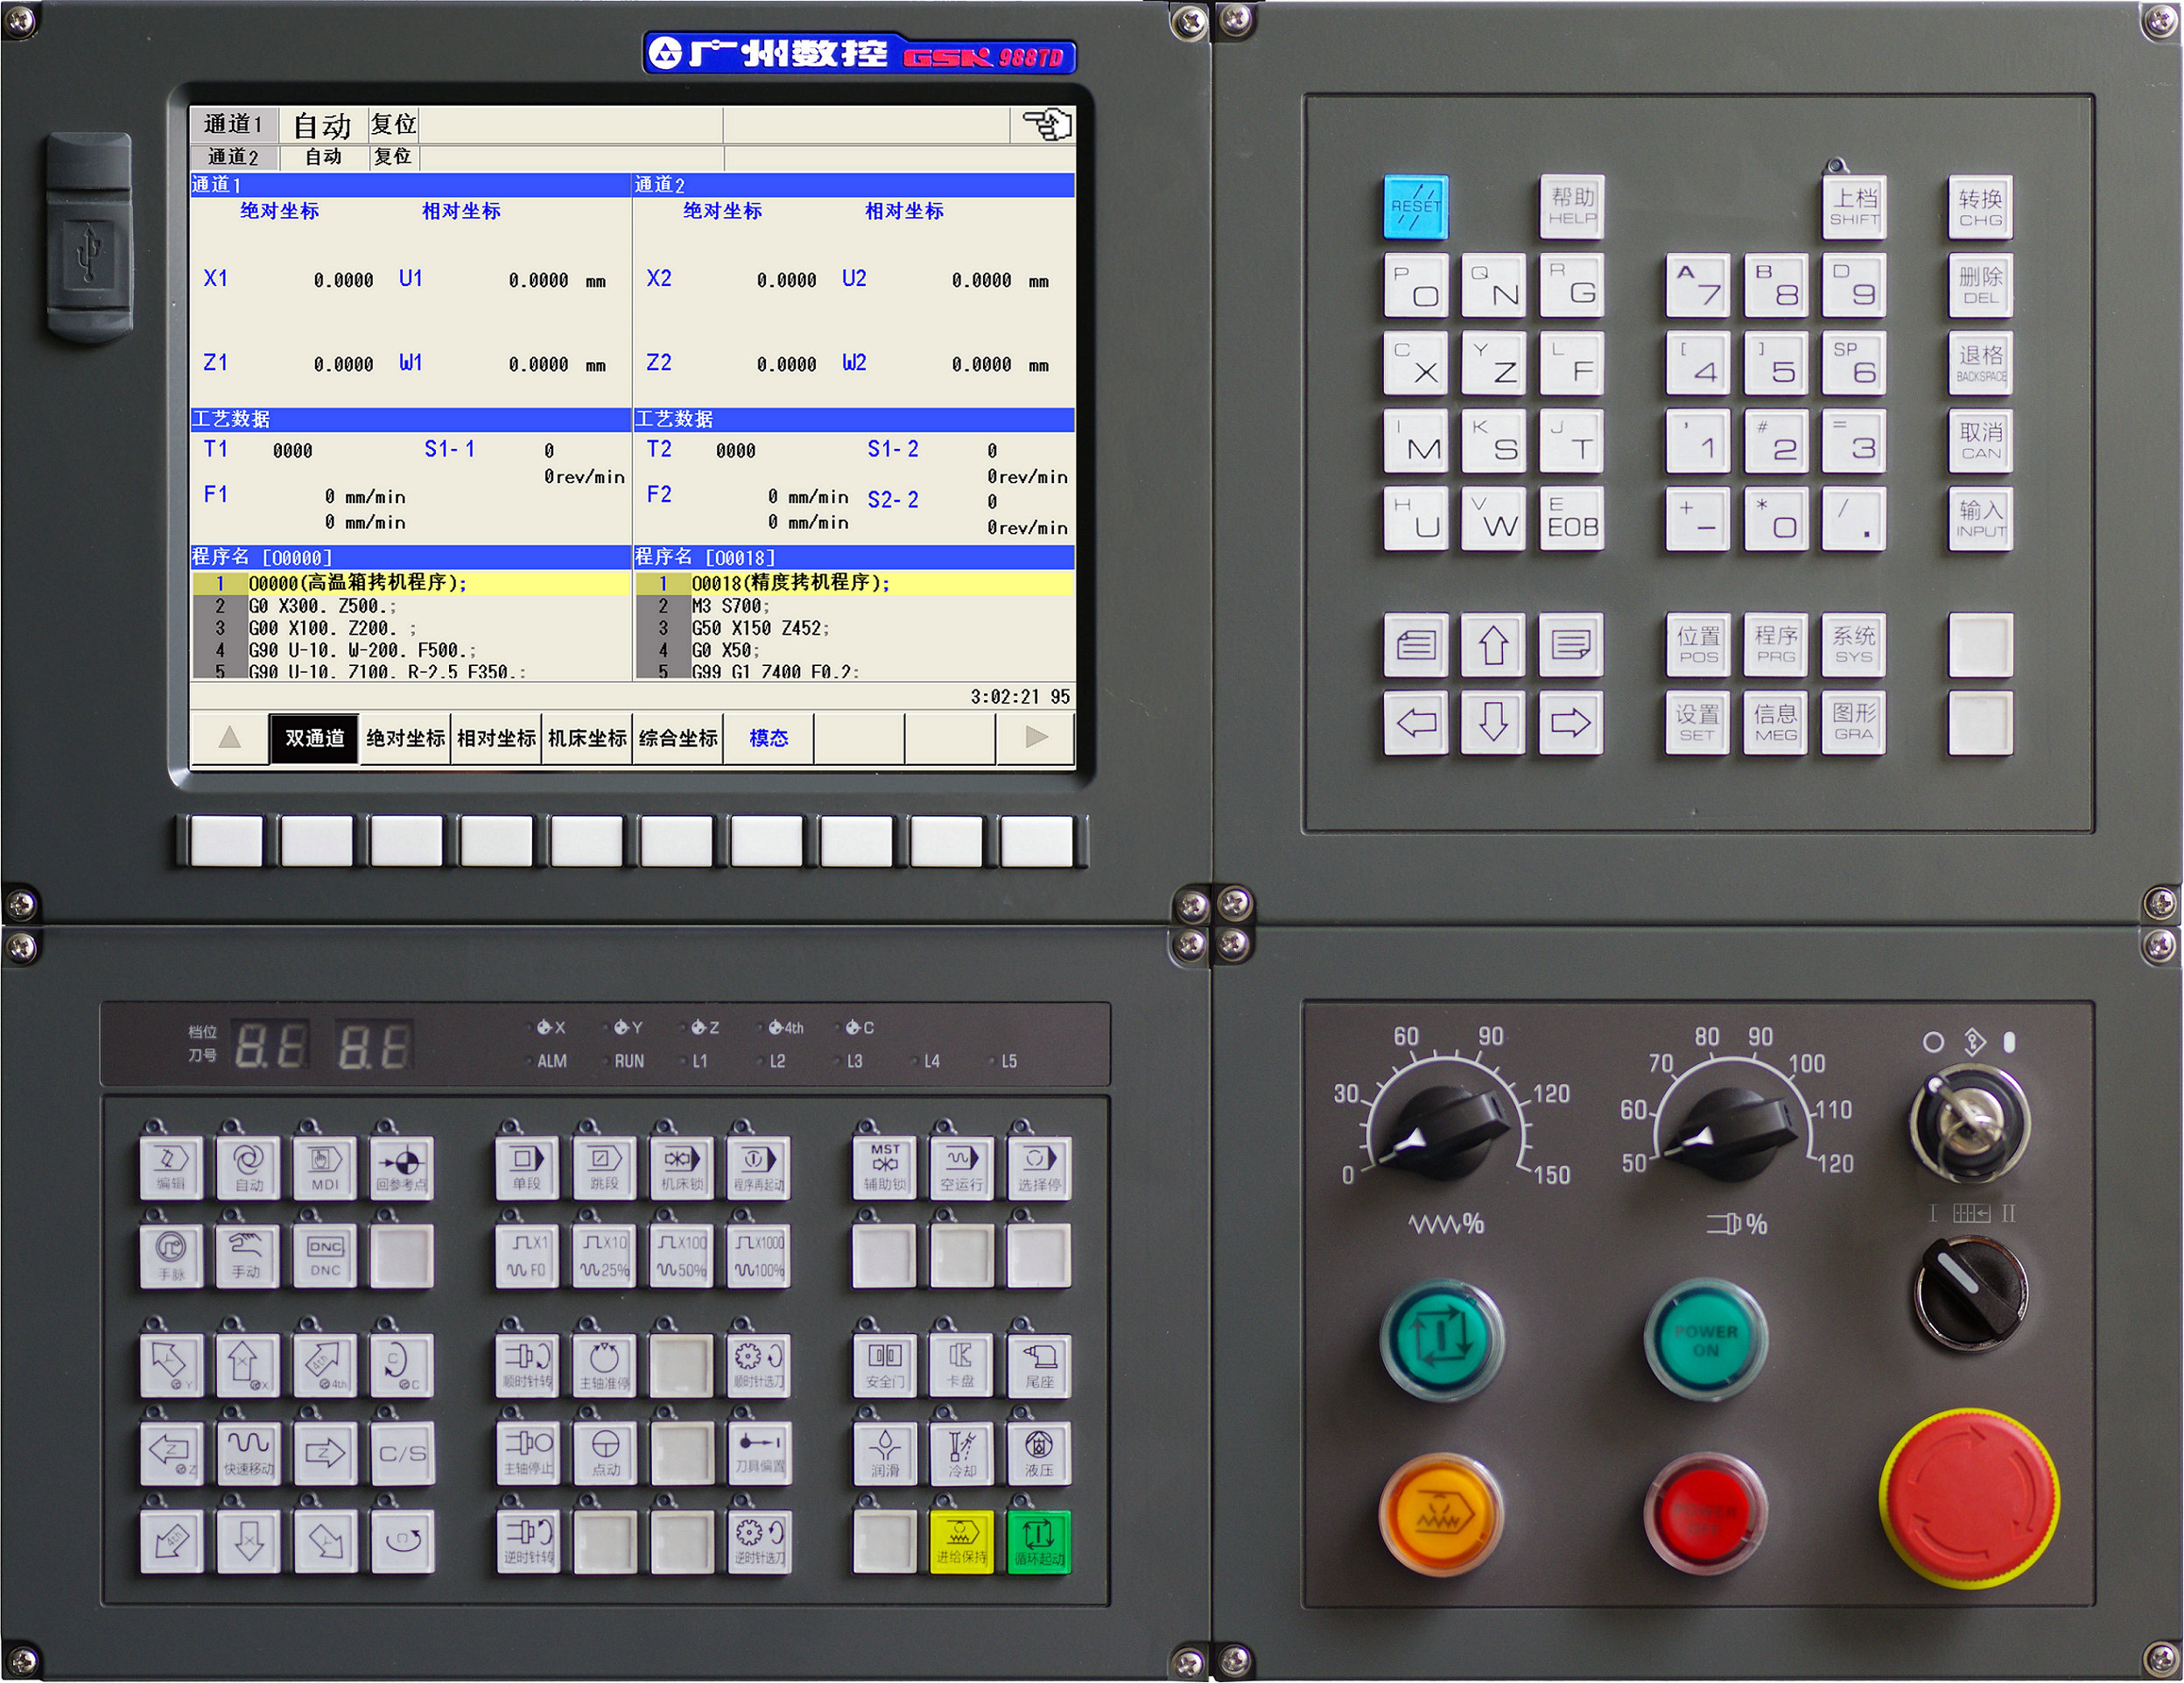The width and height of the screenshot is (2184, 1683).
Task: Select Edit mode key (编辑)
Action: coord(171,1167)
